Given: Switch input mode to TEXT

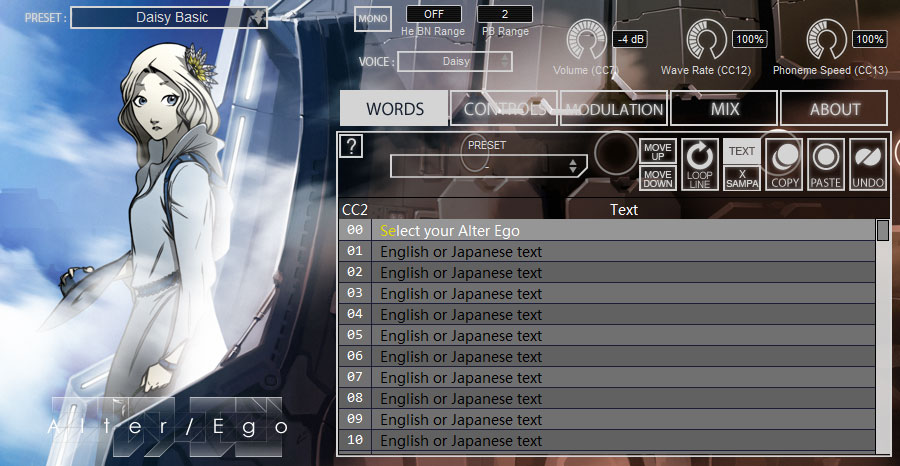Looking at the screenshot, I should click(742, 151).
